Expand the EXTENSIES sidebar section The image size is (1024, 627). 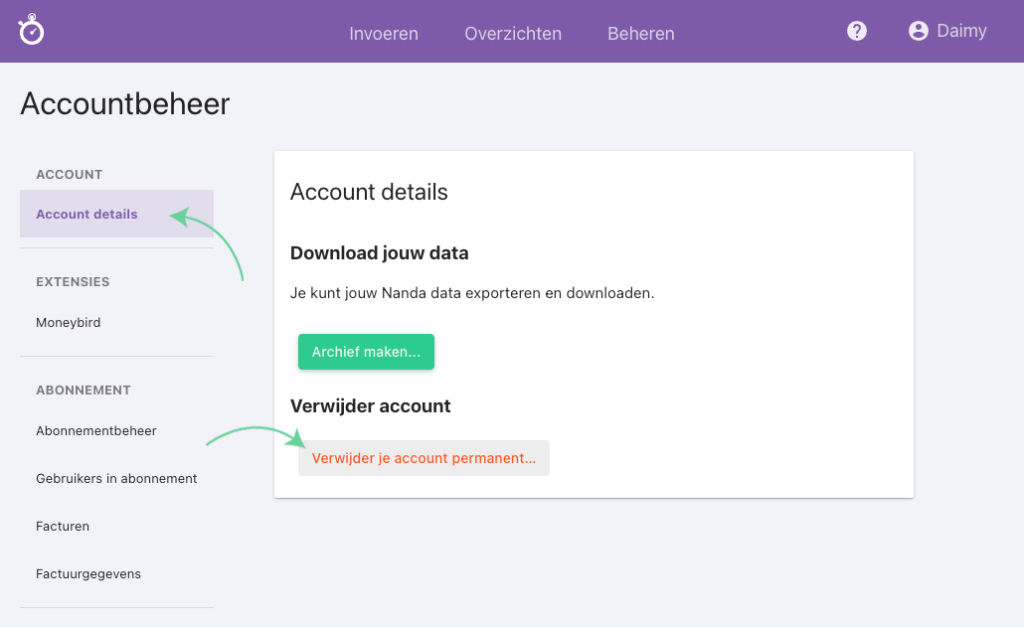pos(72,282)
